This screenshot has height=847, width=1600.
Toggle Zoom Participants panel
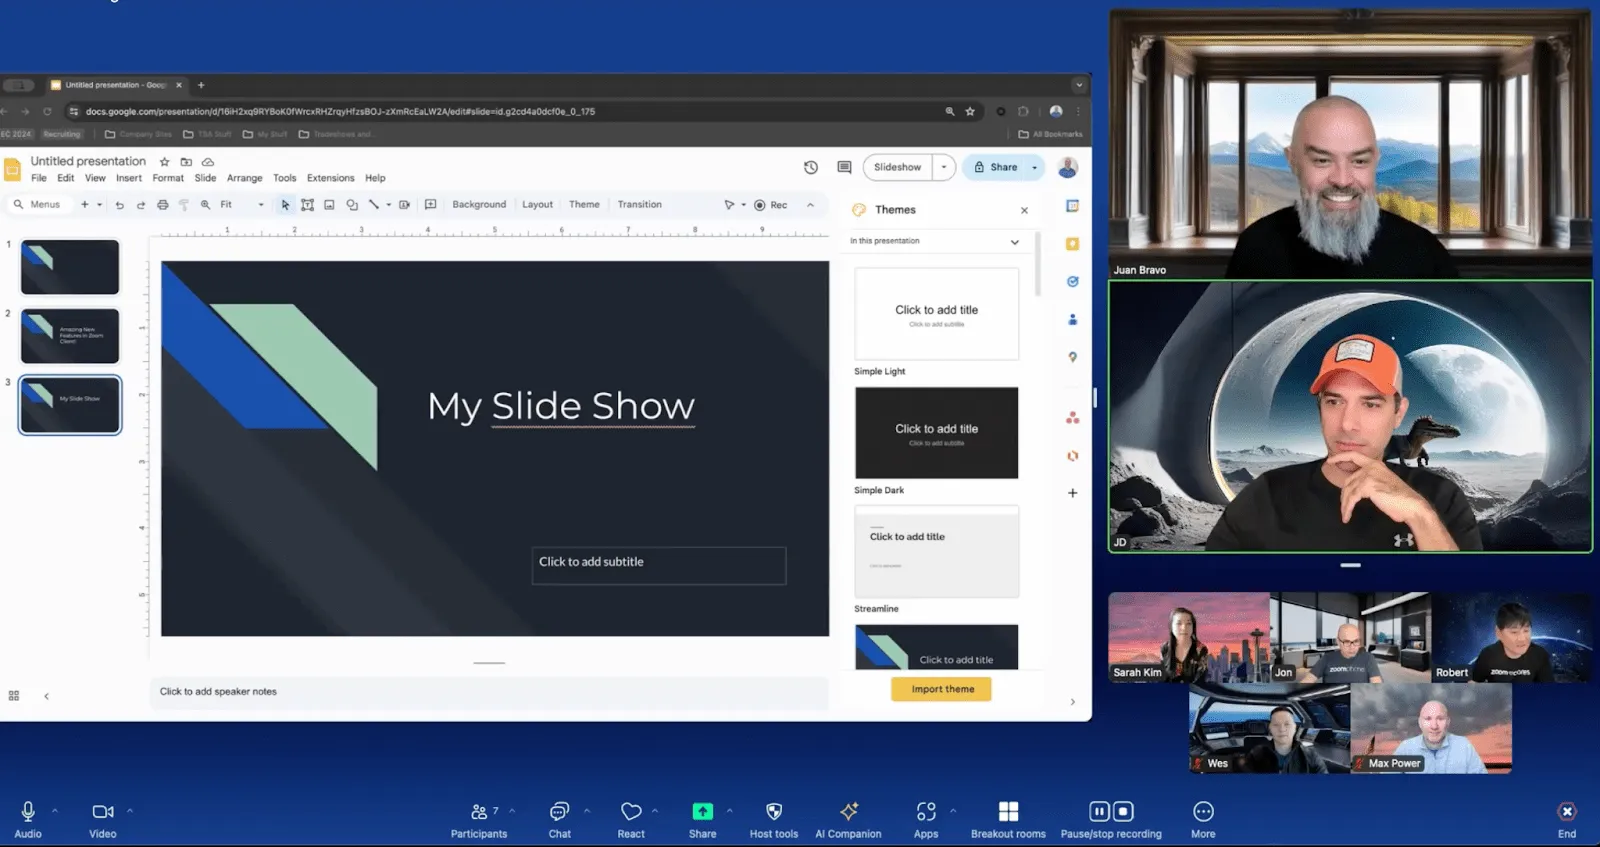pos(479,819)
